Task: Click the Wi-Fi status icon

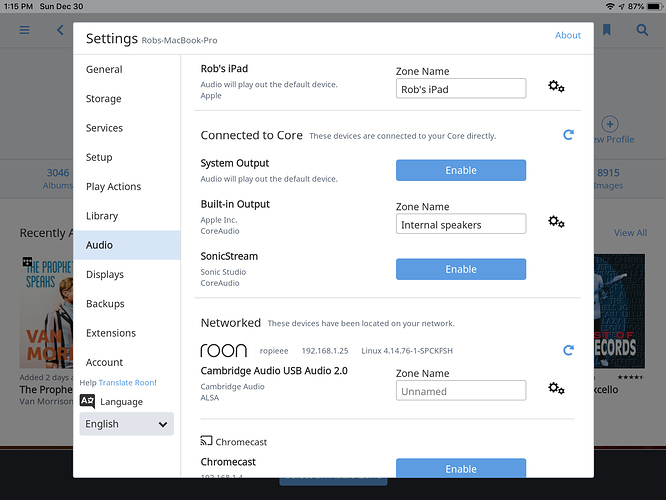Action: 610,6
